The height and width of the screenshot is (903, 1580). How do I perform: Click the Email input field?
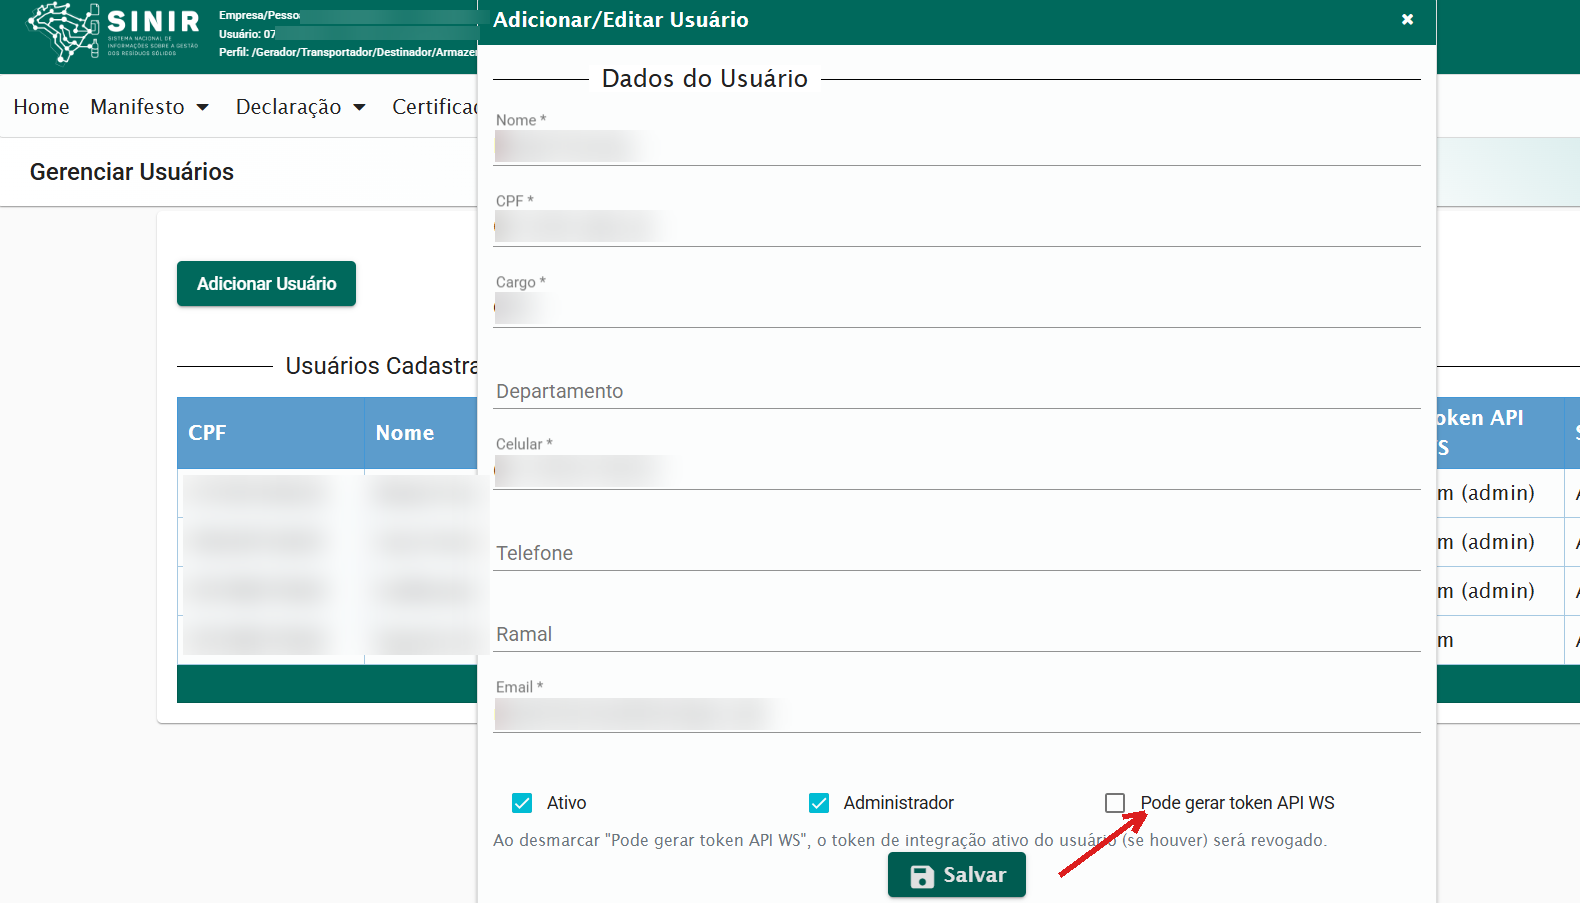coord(957,714)
